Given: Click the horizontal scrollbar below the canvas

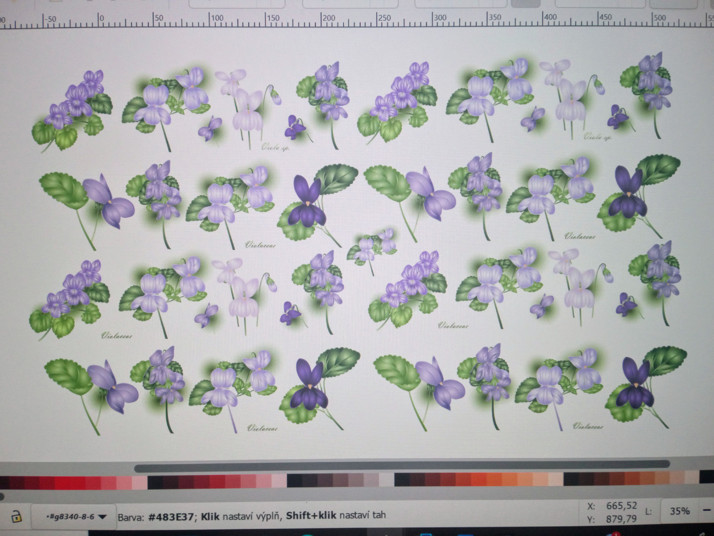Looking at the screenshot, I should point(400,466).
